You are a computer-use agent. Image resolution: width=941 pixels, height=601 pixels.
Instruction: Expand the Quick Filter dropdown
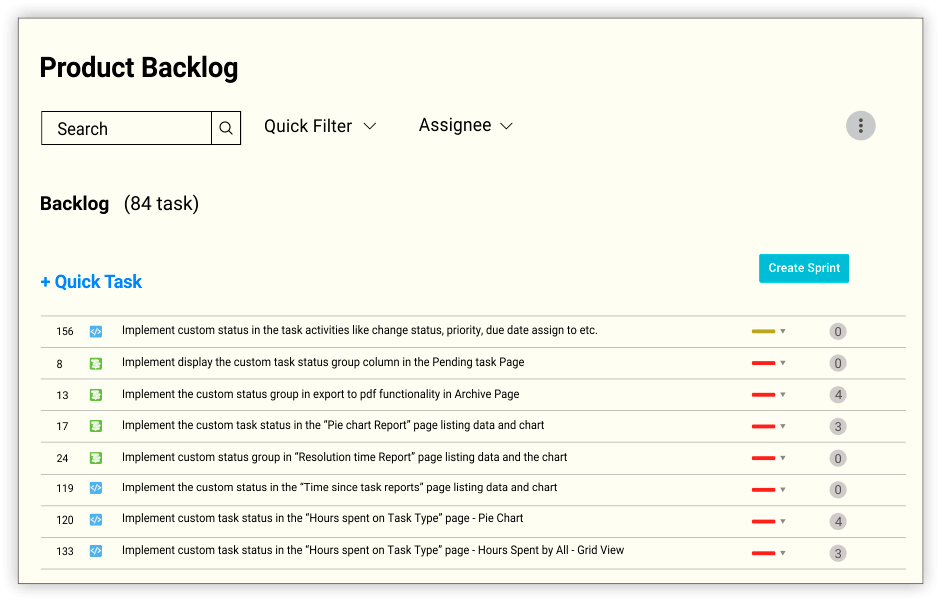[x=320, y=126]
